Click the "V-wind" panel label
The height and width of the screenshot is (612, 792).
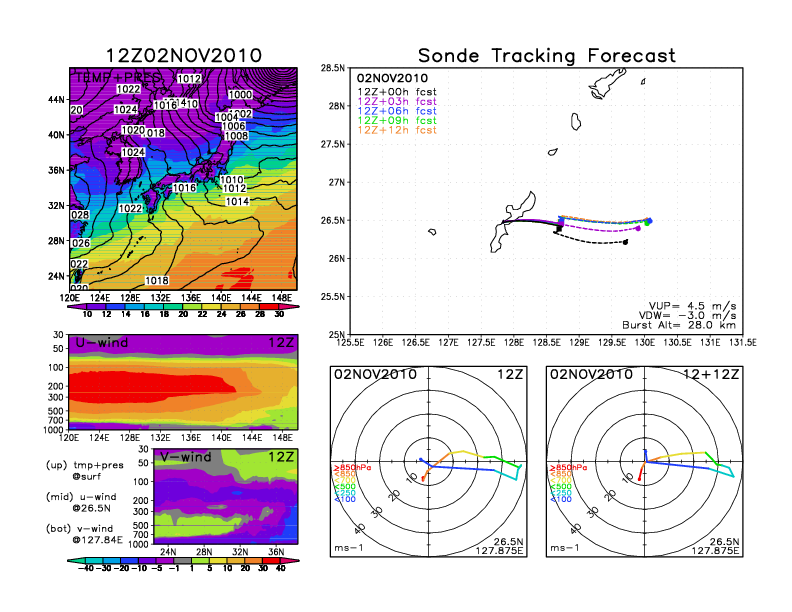[x=186, y=457]
